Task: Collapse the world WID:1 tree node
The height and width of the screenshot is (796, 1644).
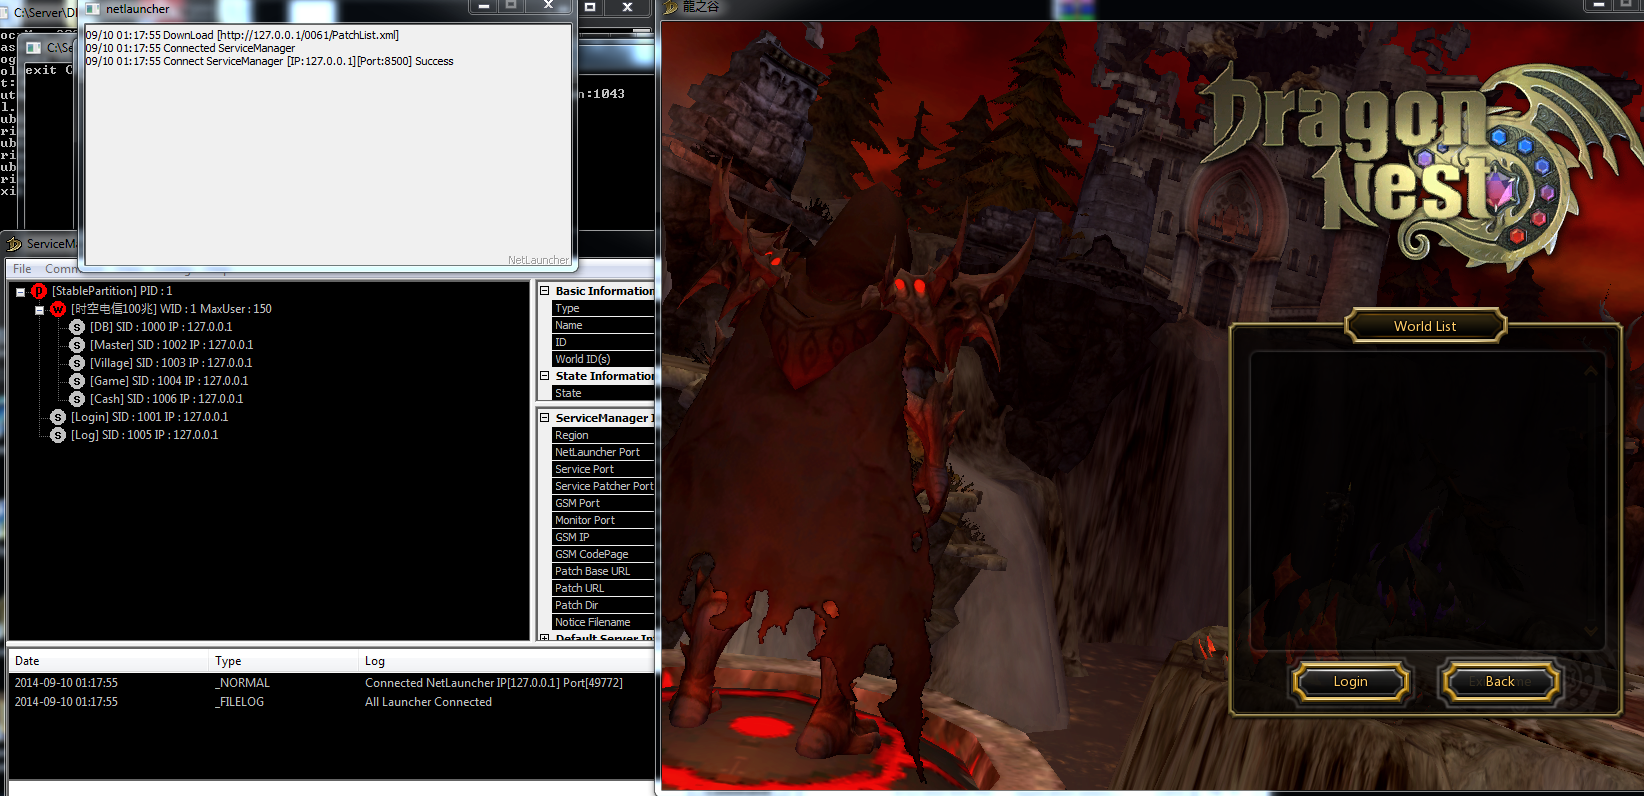Action: click(39, 310)
